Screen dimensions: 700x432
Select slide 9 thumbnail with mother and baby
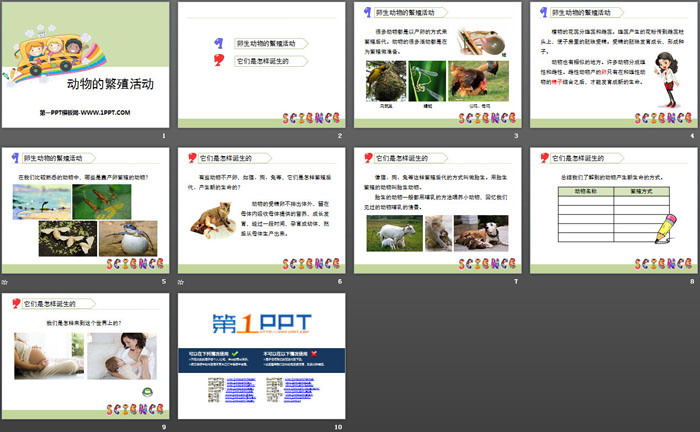[x=85, y=356]
